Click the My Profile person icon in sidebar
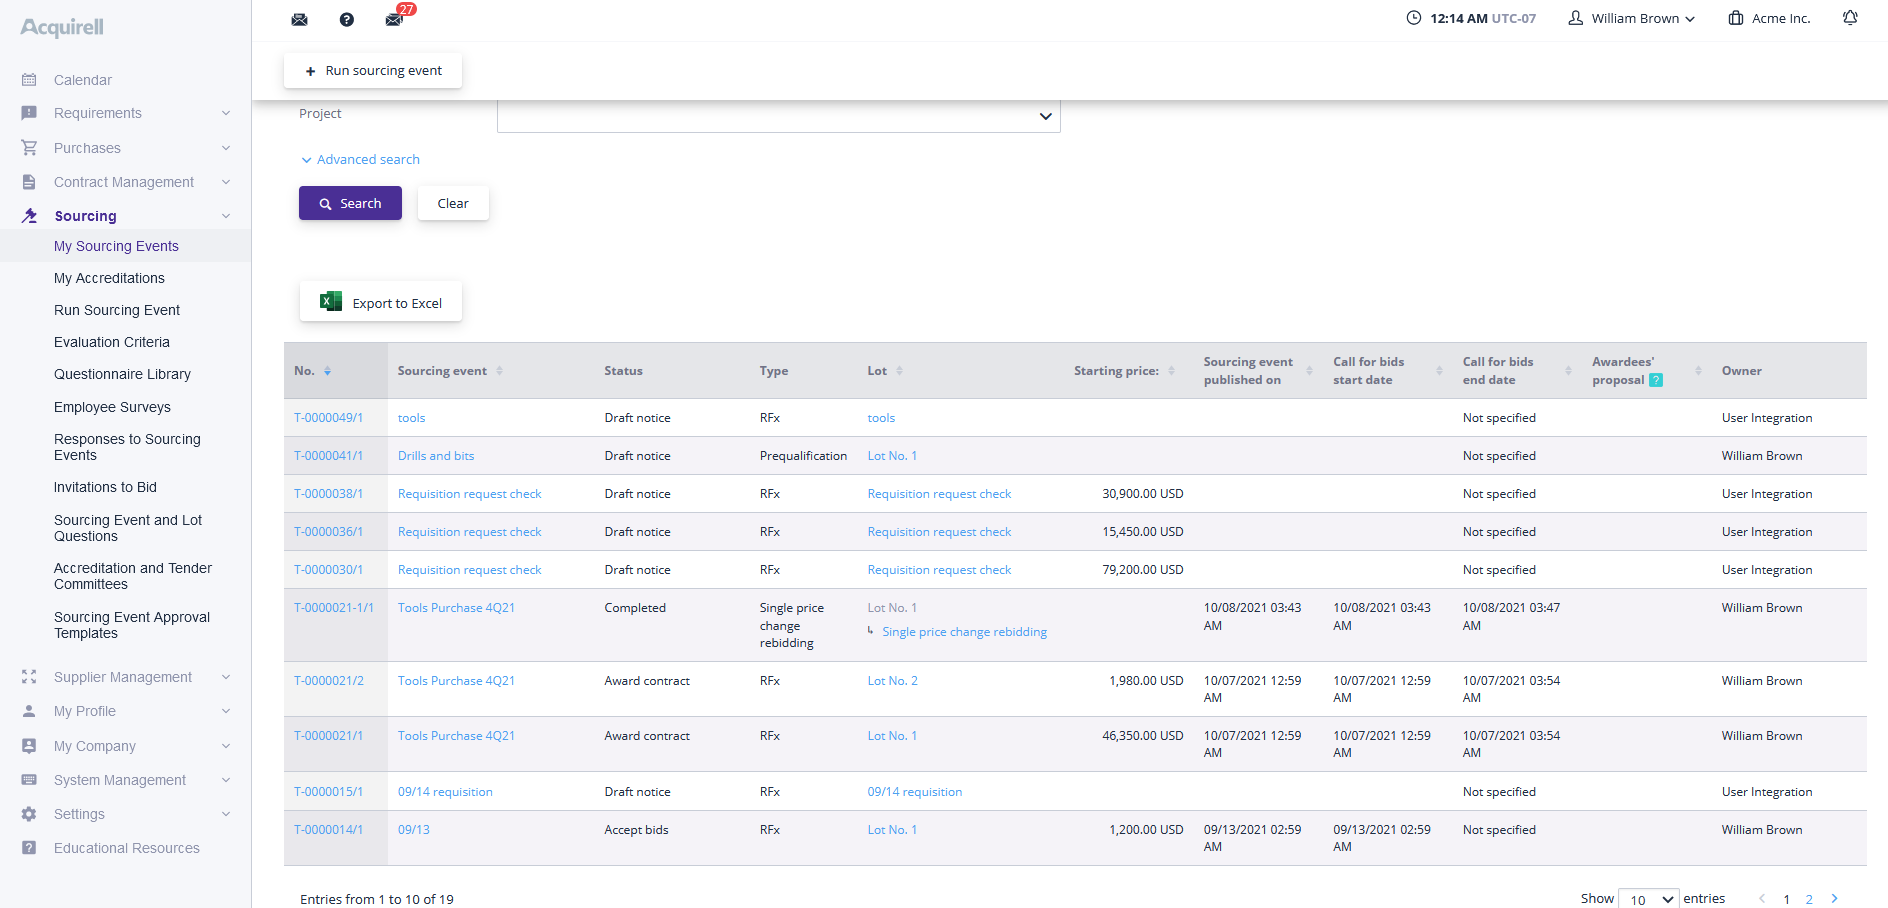This screenshot has height=908, width=1888. click(29, 711)
